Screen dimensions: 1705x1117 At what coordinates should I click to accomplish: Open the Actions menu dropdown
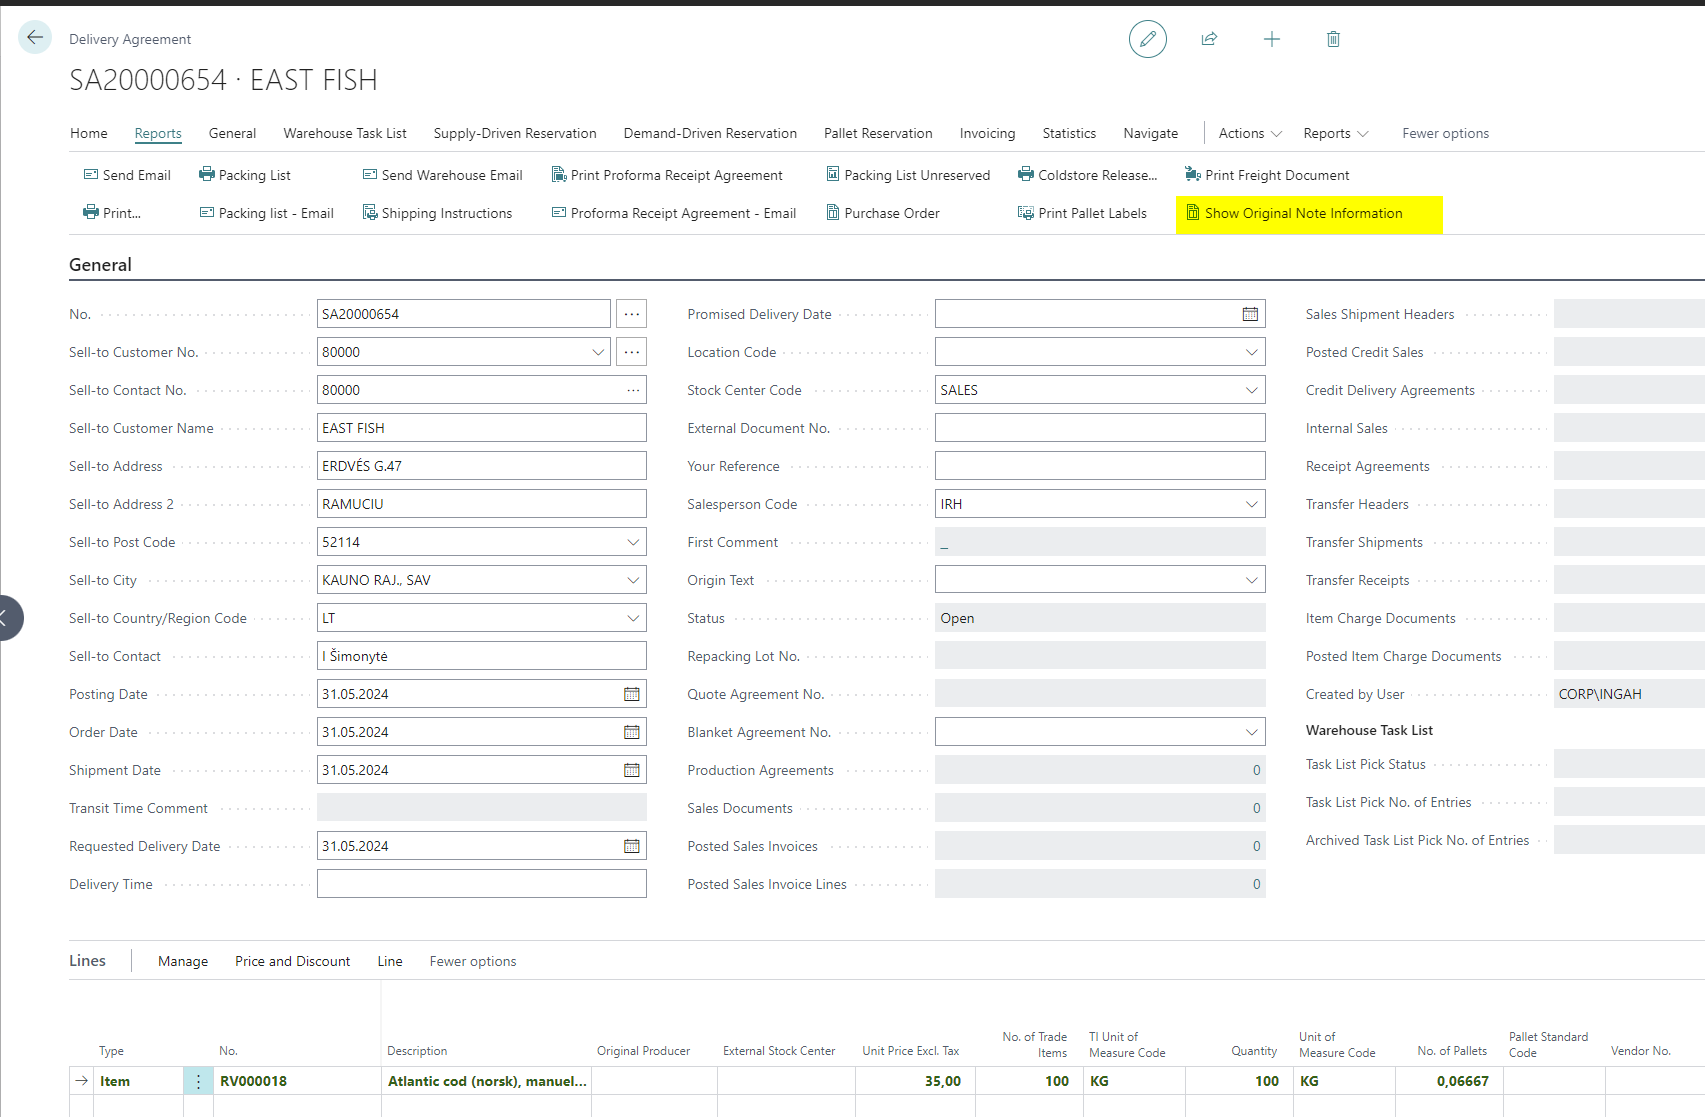coord(1249,133)
